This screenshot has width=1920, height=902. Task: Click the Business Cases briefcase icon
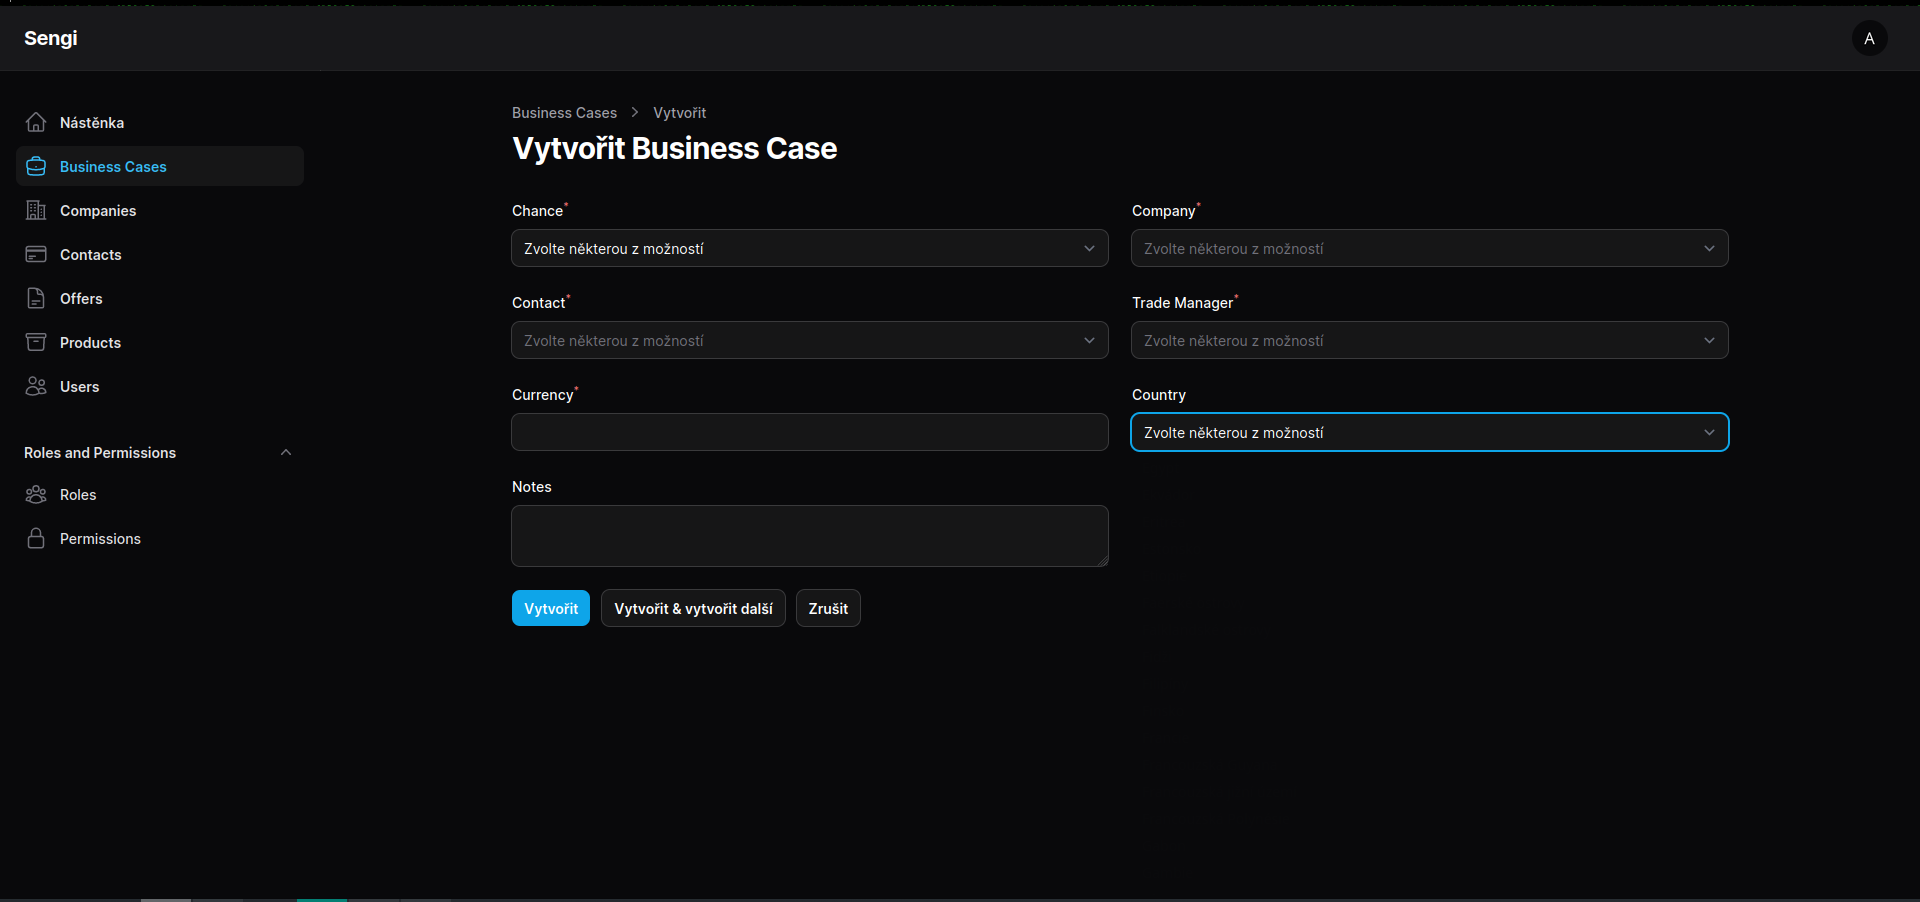pyautogui.click(x=36, y=166)
